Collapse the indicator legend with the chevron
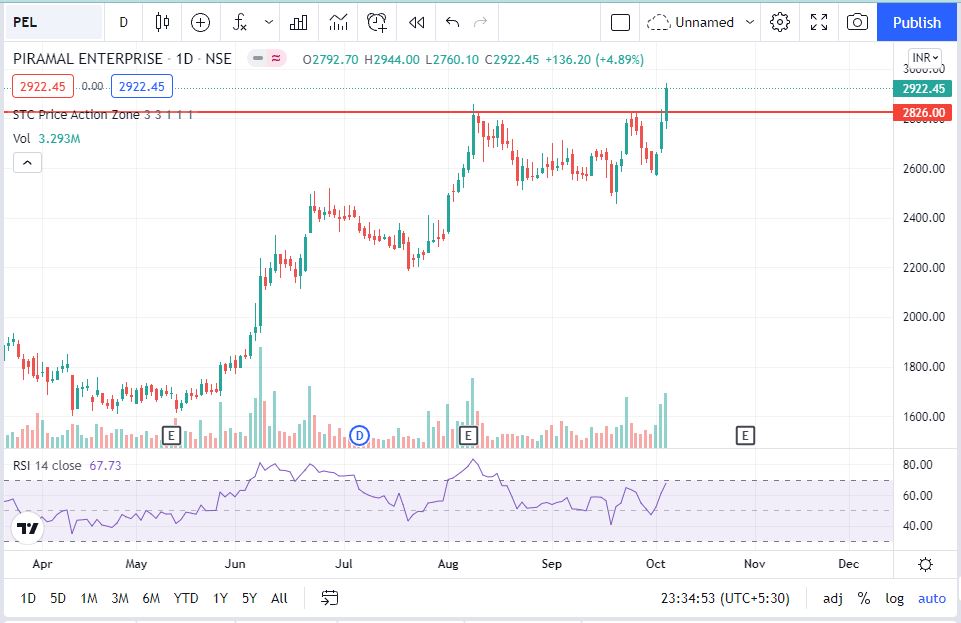Viewport: 961px width, 623px height. click(x=27, y=163)
